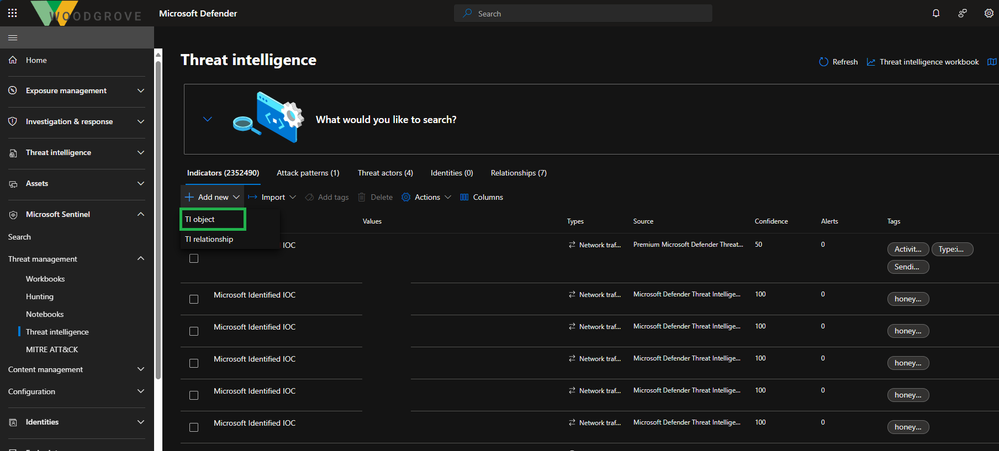The image size is (999, 451).
Task: Expand Configuration in the sidebar
Action: [x=141, y=392]
